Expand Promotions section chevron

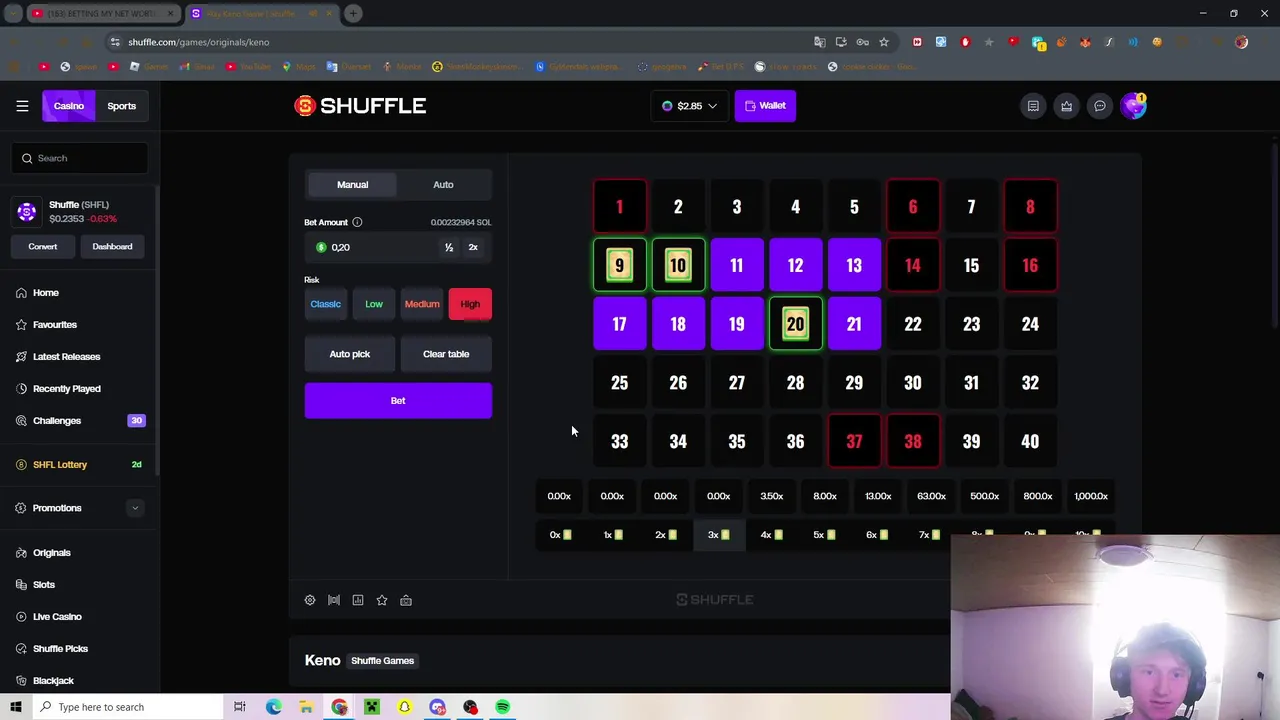click(x=135, y=508)
